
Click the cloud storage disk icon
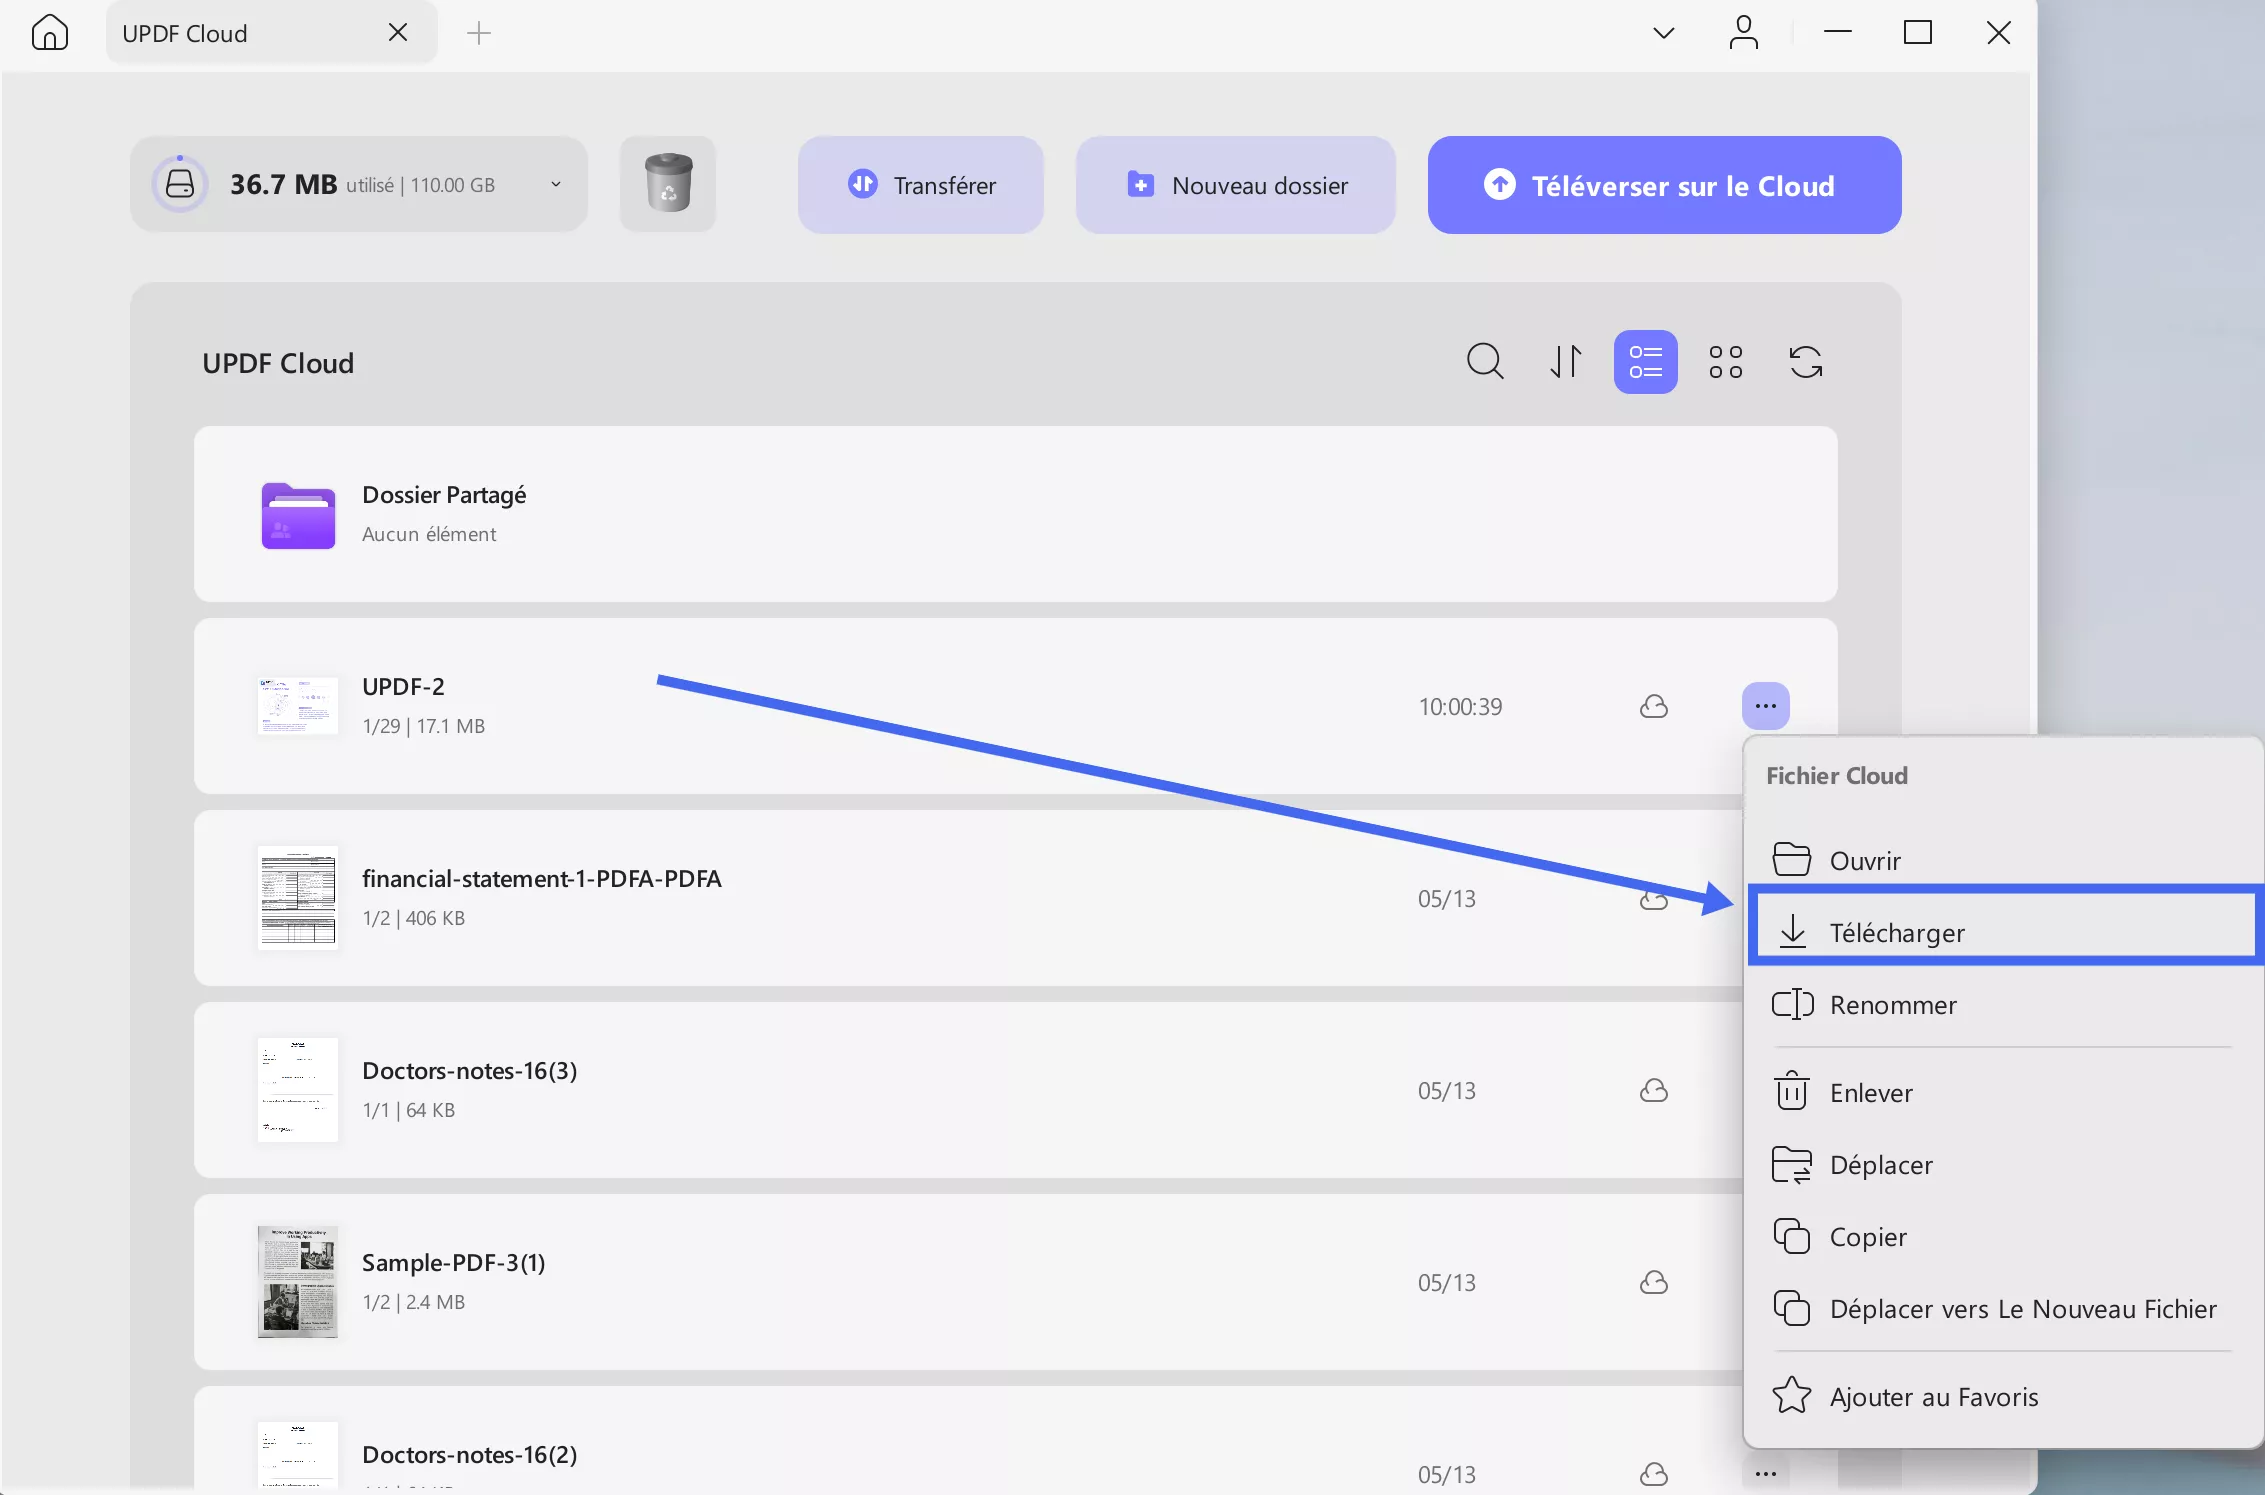180,184
